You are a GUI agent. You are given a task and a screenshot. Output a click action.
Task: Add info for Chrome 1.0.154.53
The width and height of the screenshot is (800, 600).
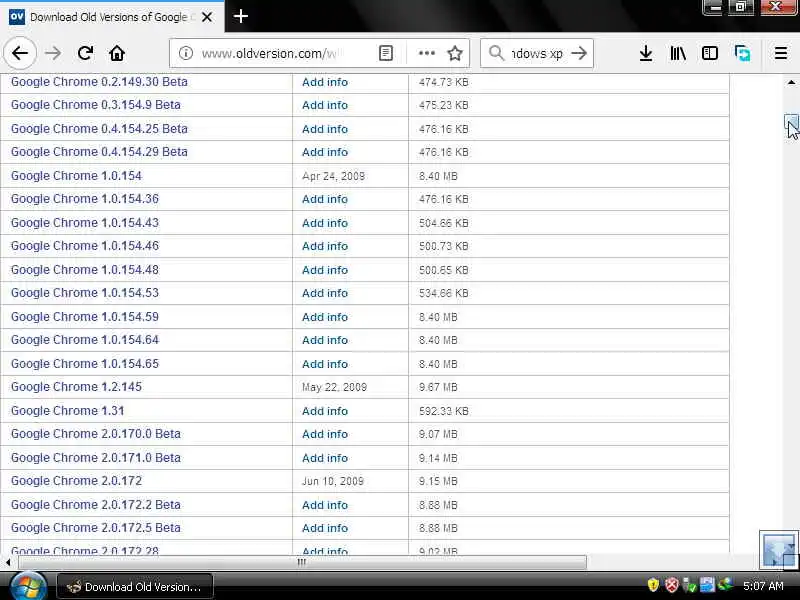(324, 293)
